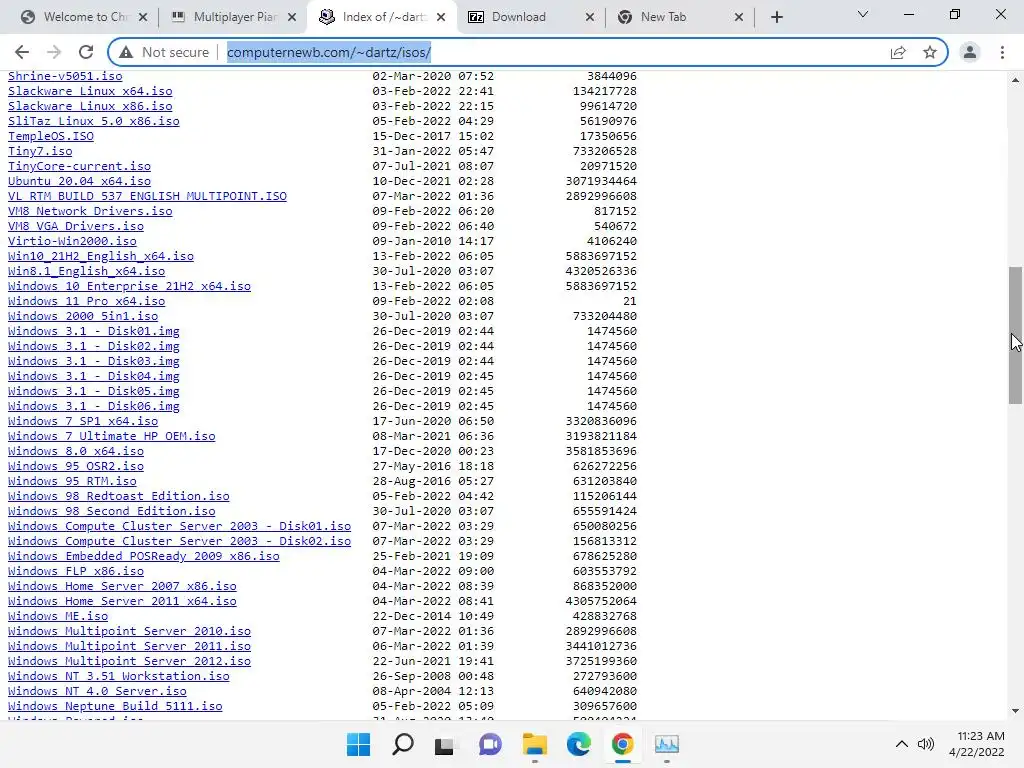
Task: Reload the current page
Action: click(x=86, y=52)
